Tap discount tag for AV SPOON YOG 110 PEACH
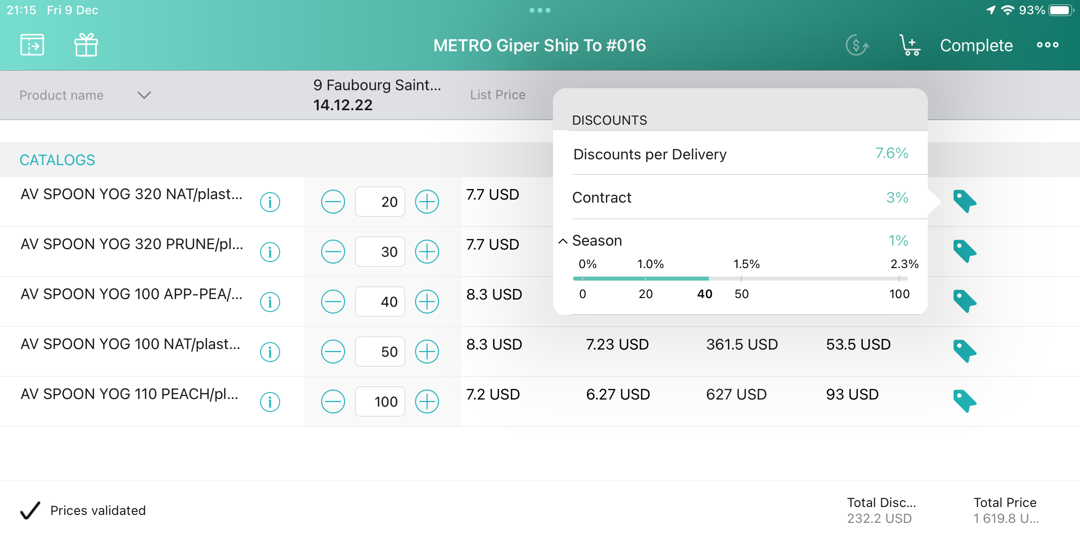 coord(964,401)
